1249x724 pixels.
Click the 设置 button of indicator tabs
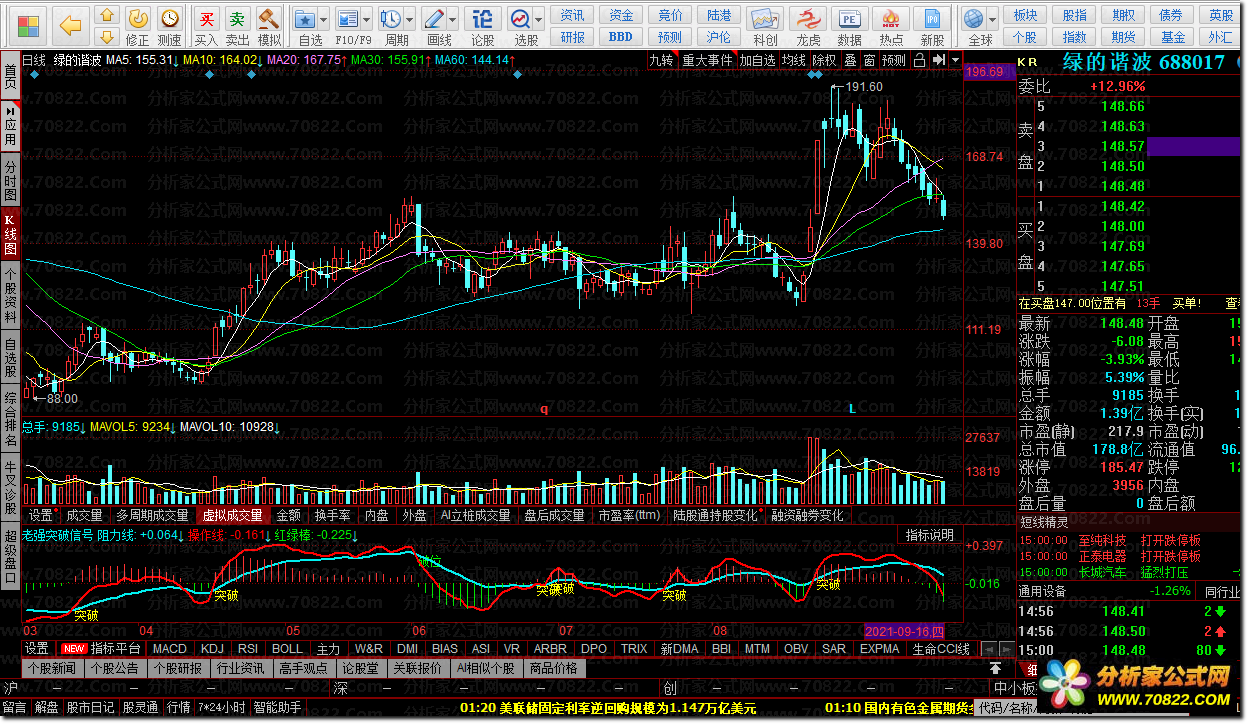click(37, 649)
